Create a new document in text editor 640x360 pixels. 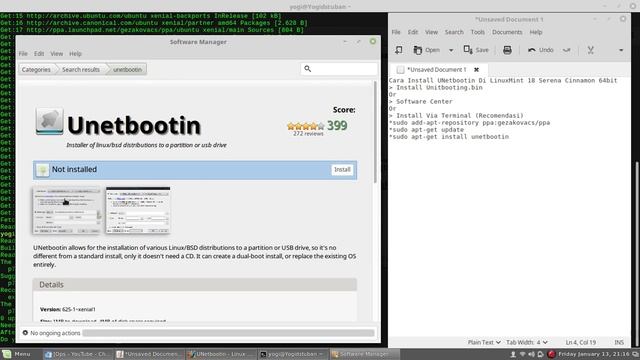(x=398, y=50)
